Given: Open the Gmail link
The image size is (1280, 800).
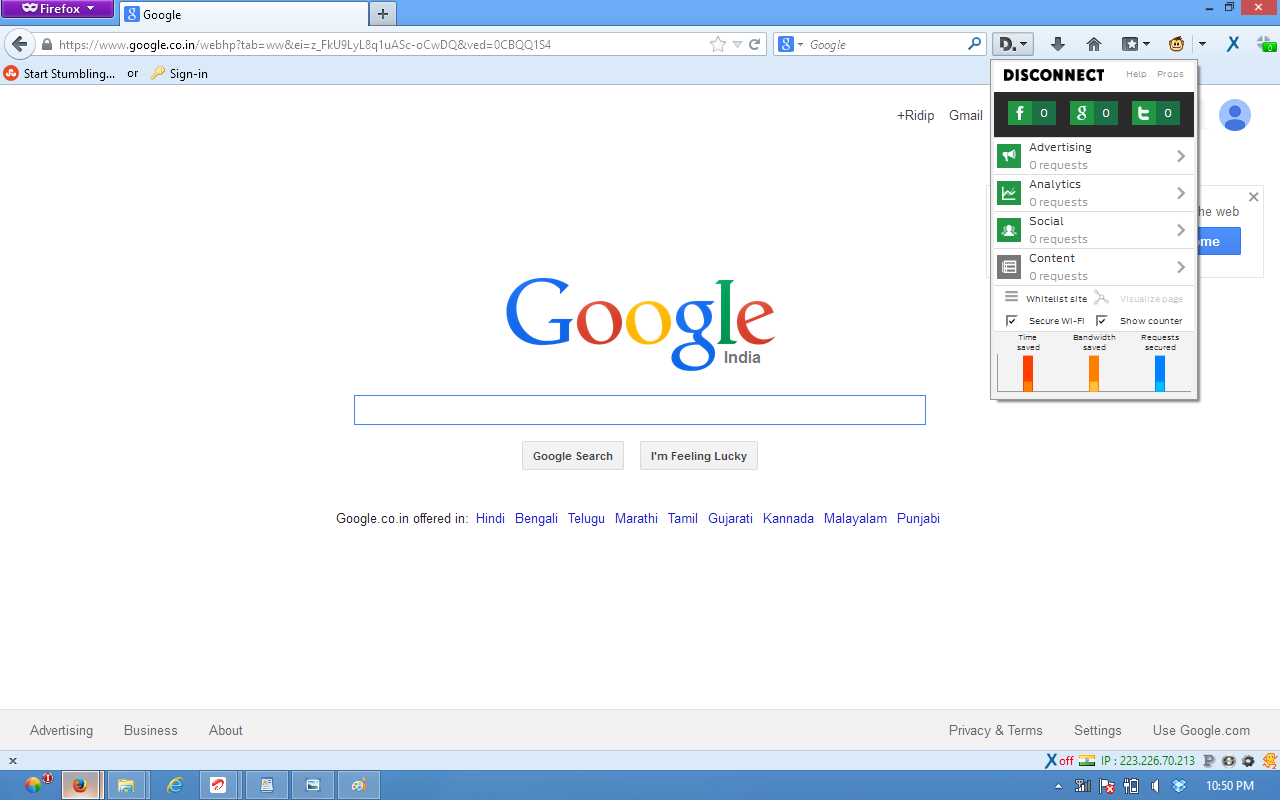Looking at the screenshot, I should [x=966, y=115].
